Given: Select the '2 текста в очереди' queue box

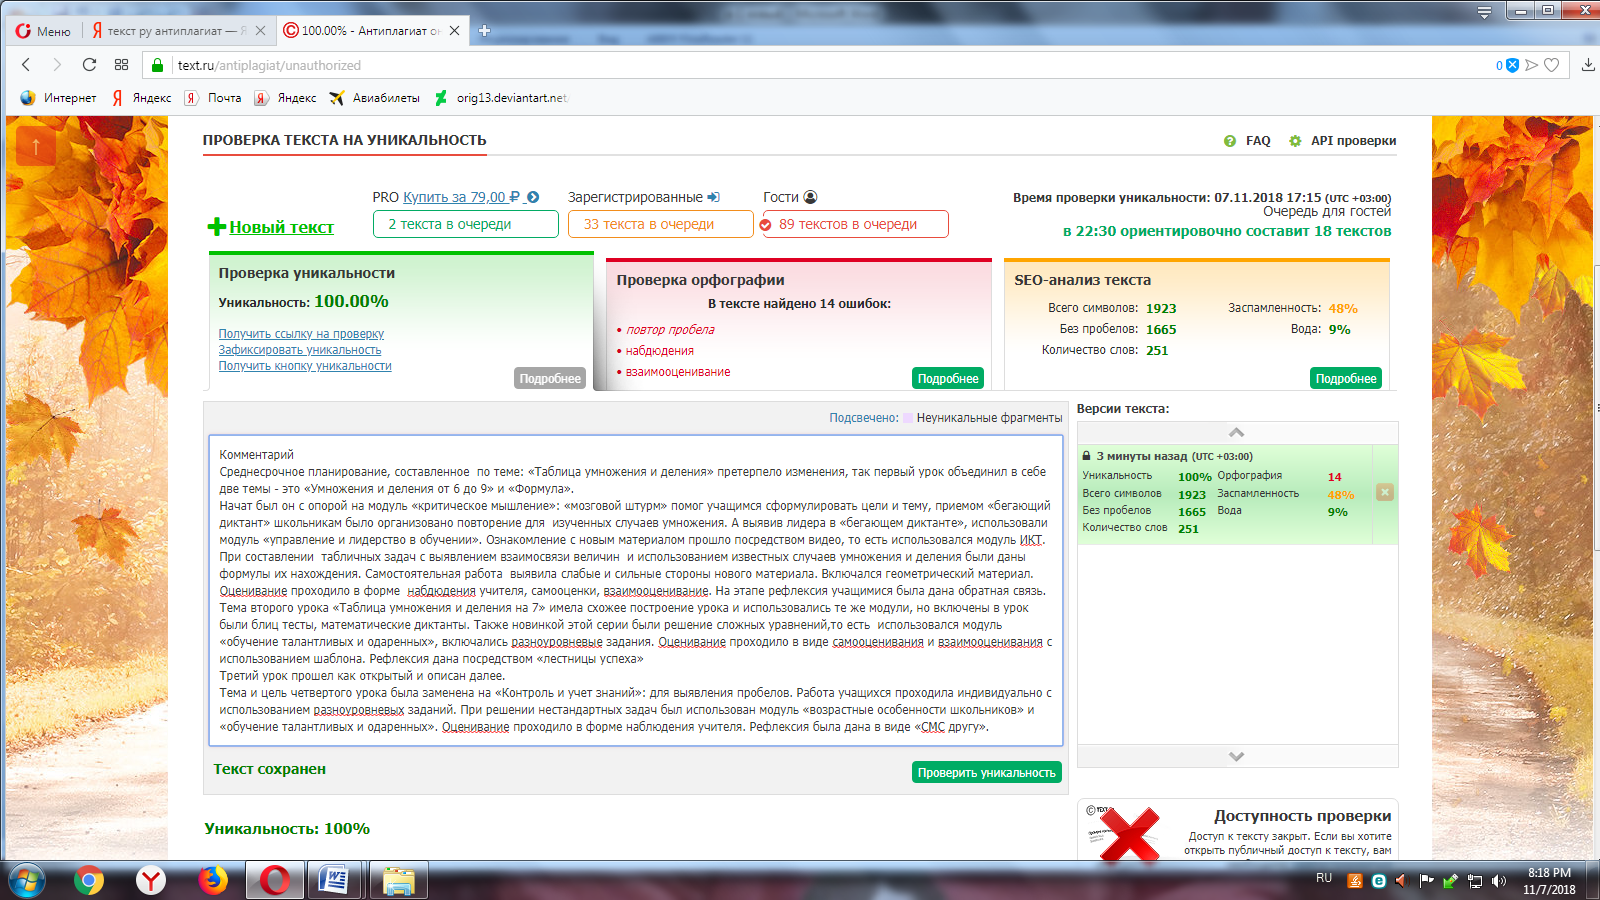Looking at the screenshot, I should [466, 224].
